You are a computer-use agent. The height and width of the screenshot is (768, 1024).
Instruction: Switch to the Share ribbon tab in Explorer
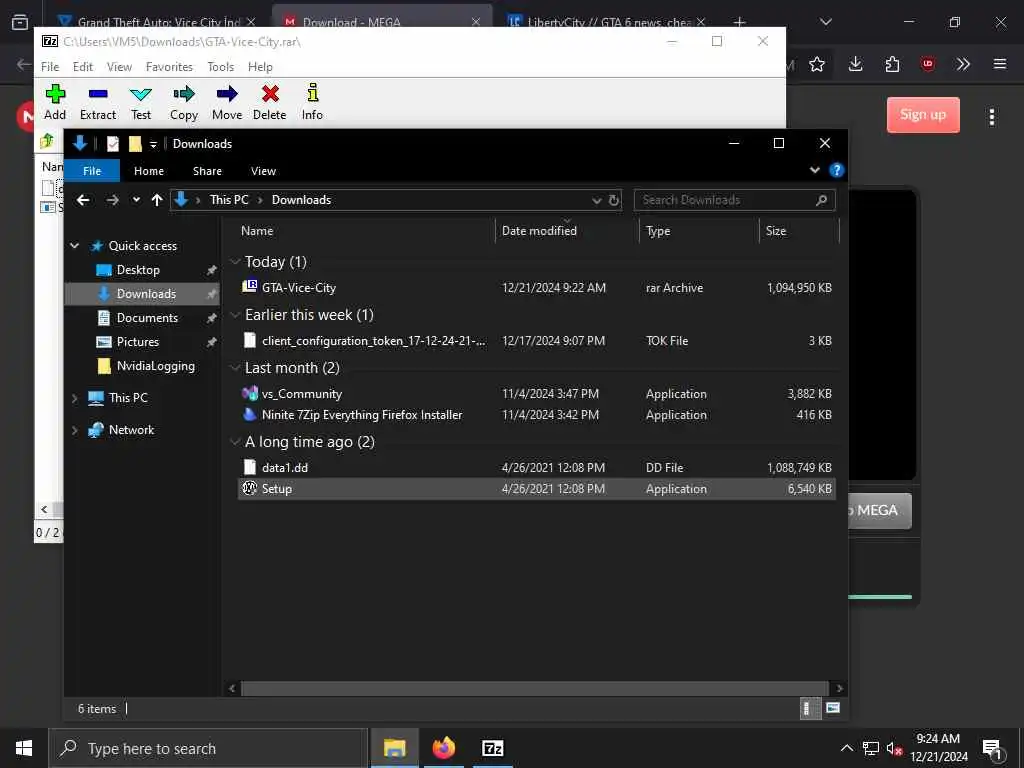(x=207, y=170)
